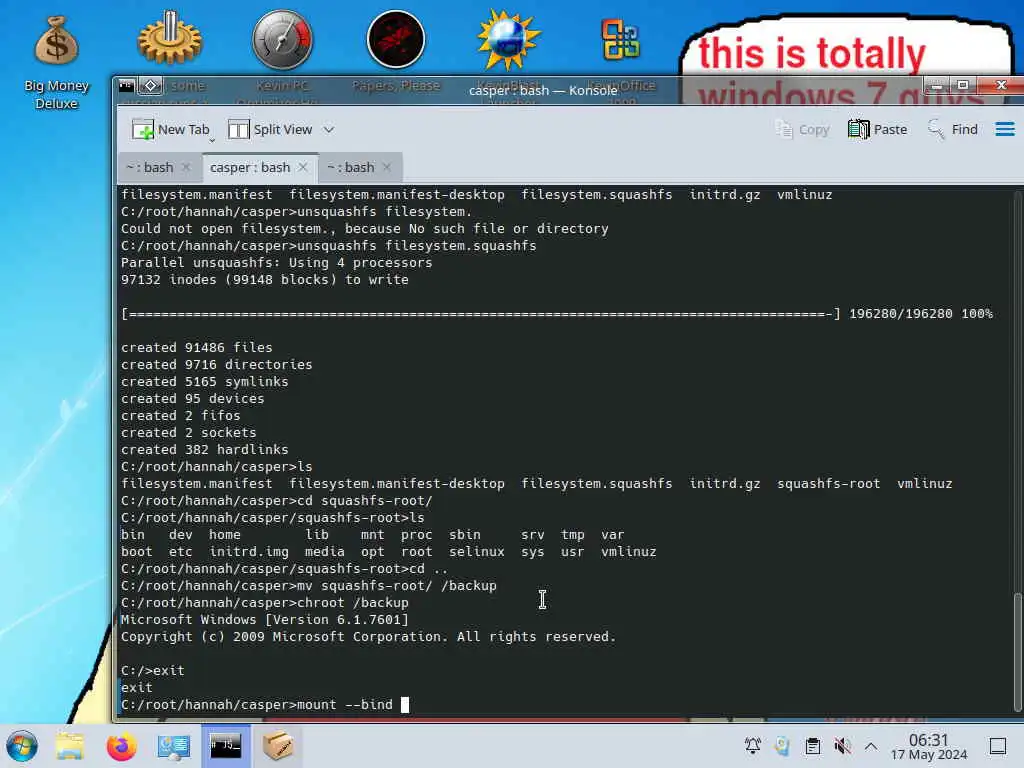Open Big Money Deluxe desktop icon
1024x768 pixels.
[x=56, y=62]
